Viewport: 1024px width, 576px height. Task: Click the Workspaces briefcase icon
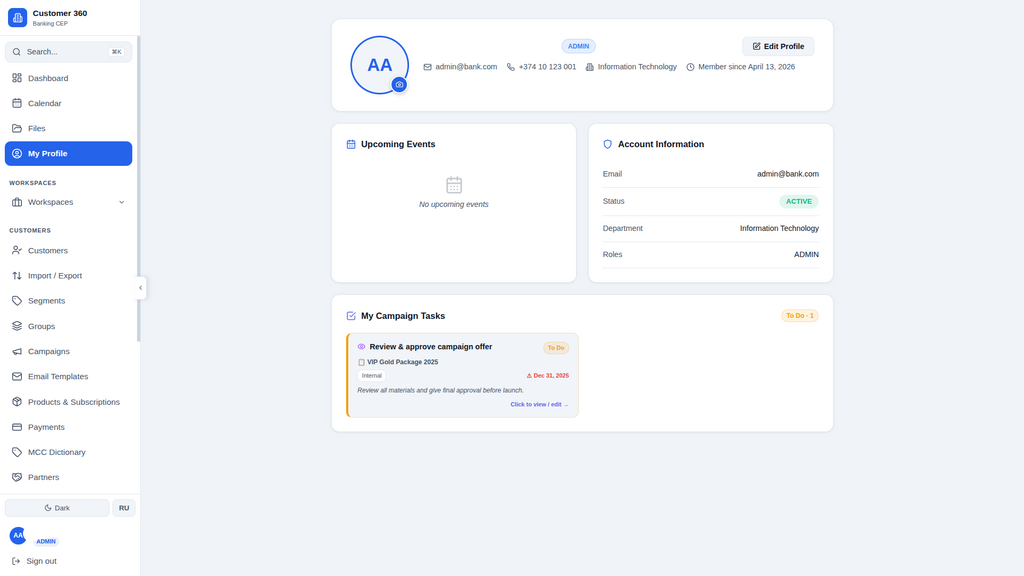coord(17,202)
